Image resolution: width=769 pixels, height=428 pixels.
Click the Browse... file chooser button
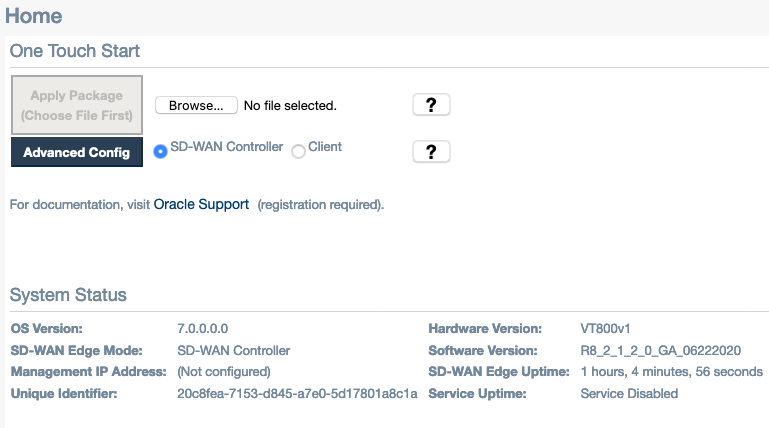tap(196, 105)
